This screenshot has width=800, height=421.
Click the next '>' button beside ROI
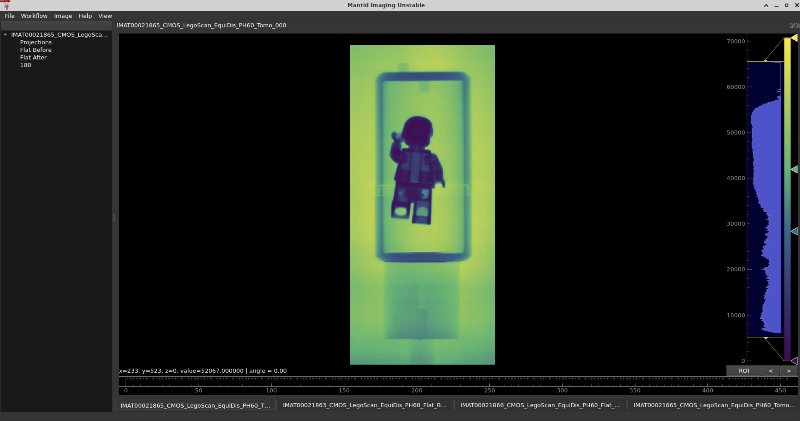pos(788,371)
